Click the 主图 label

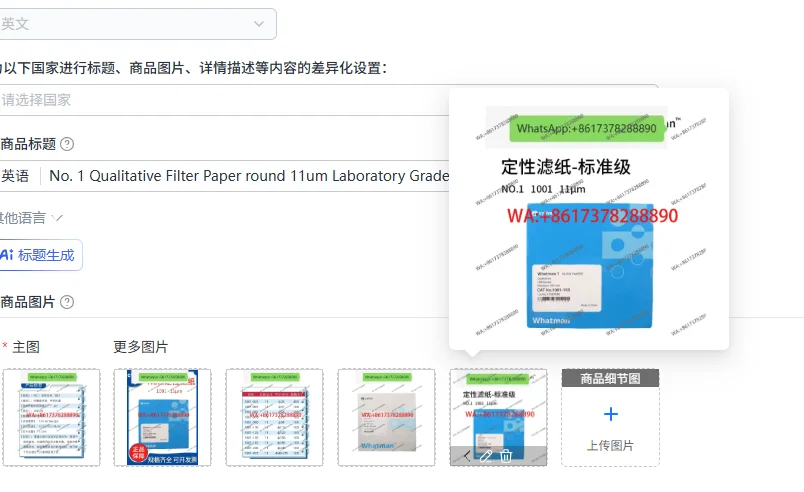click(26, 347)
